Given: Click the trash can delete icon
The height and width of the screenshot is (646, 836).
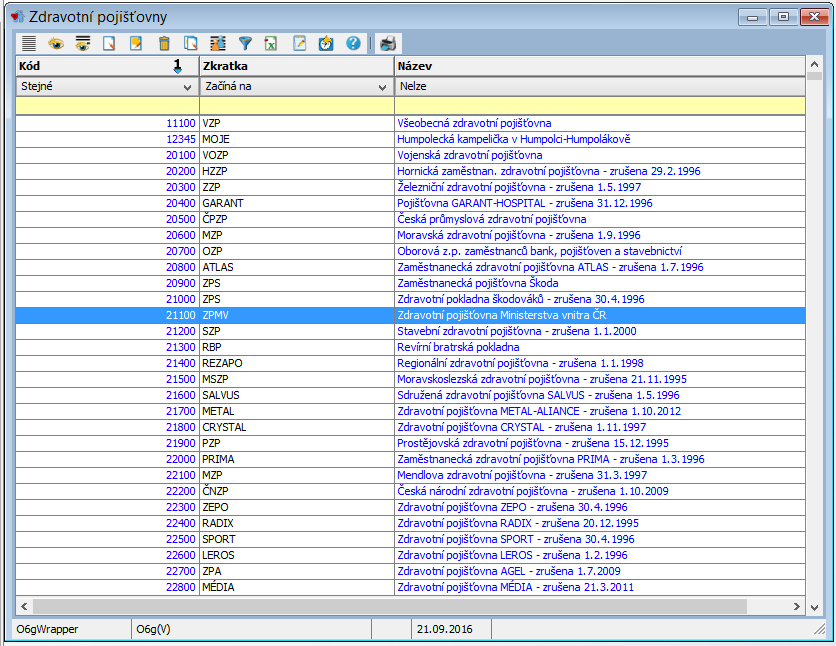Looking at the screenshot, I should pos(164,43).
